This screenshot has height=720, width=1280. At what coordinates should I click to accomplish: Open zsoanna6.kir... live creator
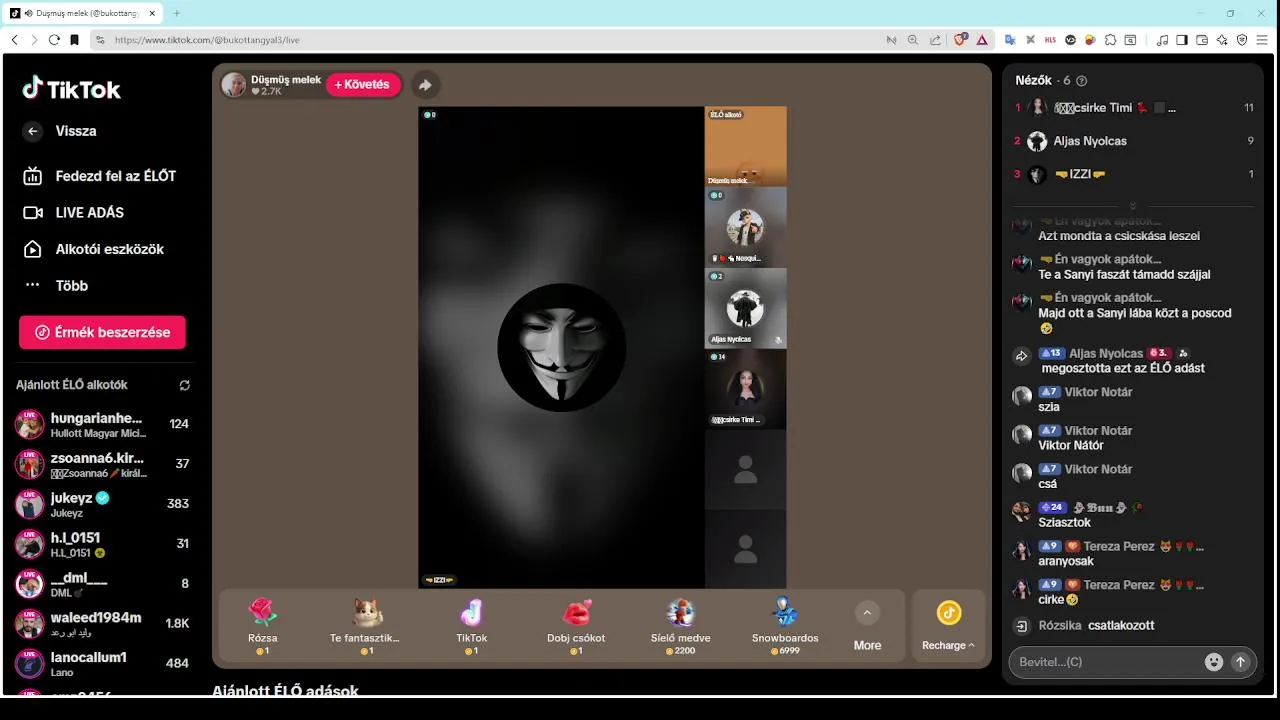tap(103, 464)
